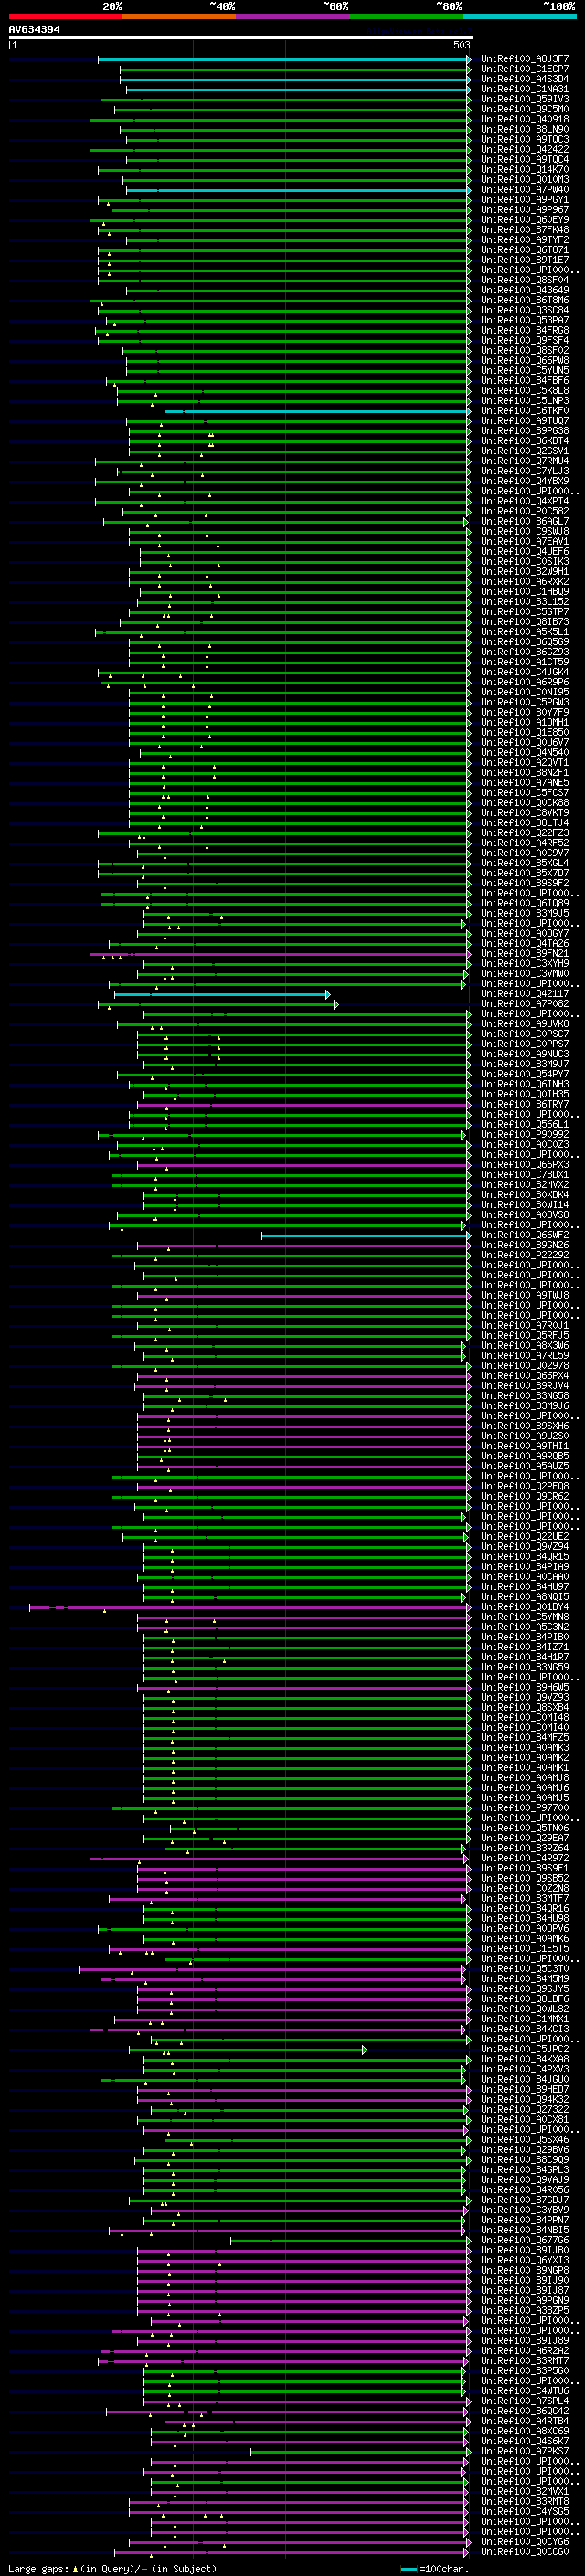Open hit UniRef100_Q43649
Image resolution: width=585 pixels, height=2576 pixels.
coord(525,290)
